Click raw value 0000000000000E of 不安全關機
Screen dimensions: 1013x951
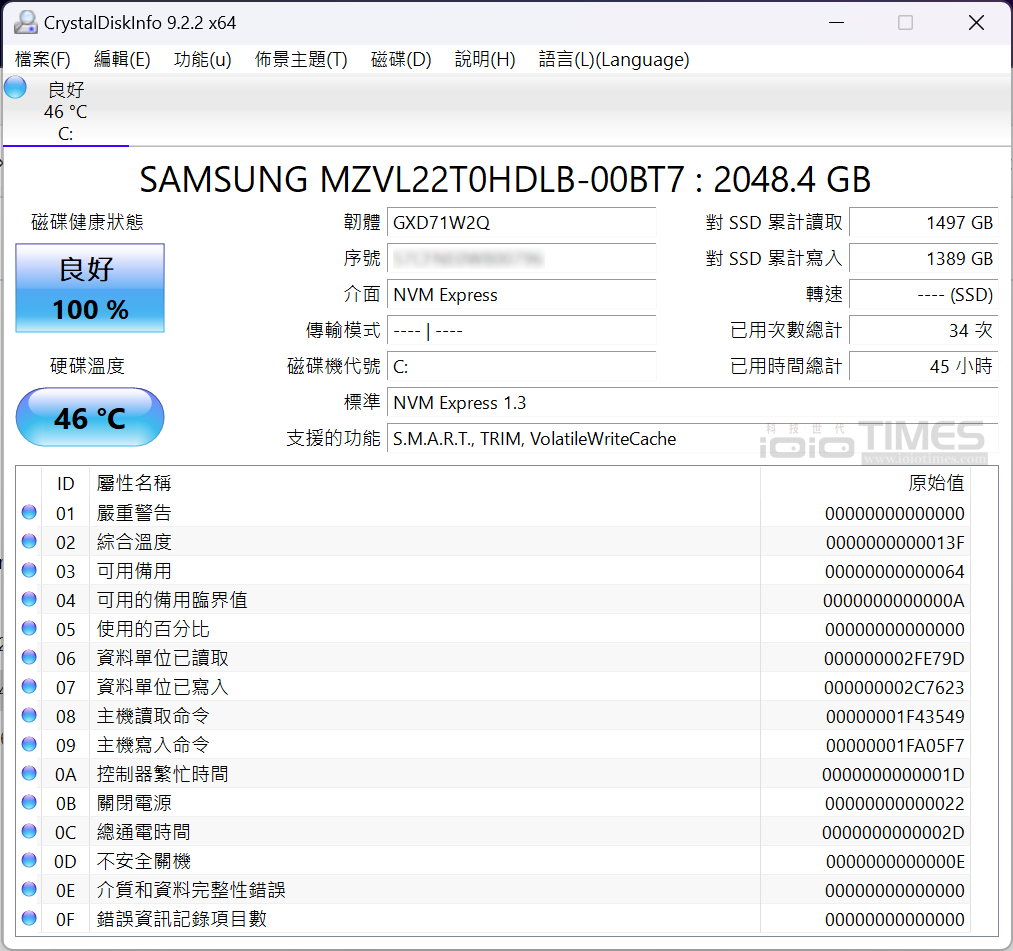[x=895, y=862]
